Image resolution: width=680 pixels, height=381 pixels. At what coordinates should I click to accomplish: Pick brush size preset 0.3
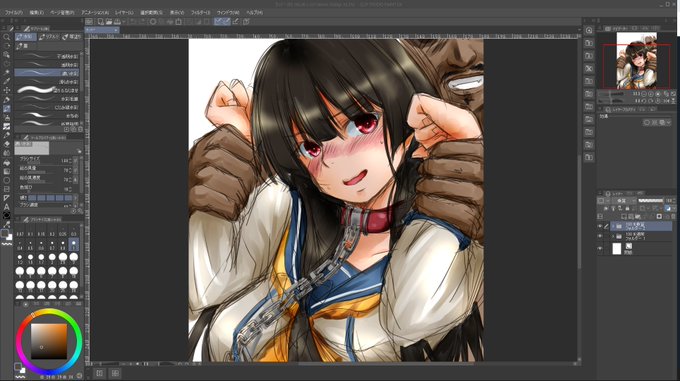tap(74, 232)
